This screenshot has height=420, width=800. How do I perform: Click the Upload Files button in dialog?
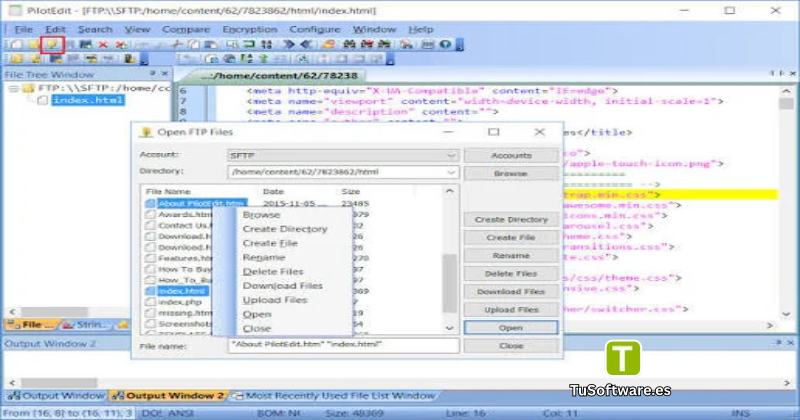pos(511,310)
